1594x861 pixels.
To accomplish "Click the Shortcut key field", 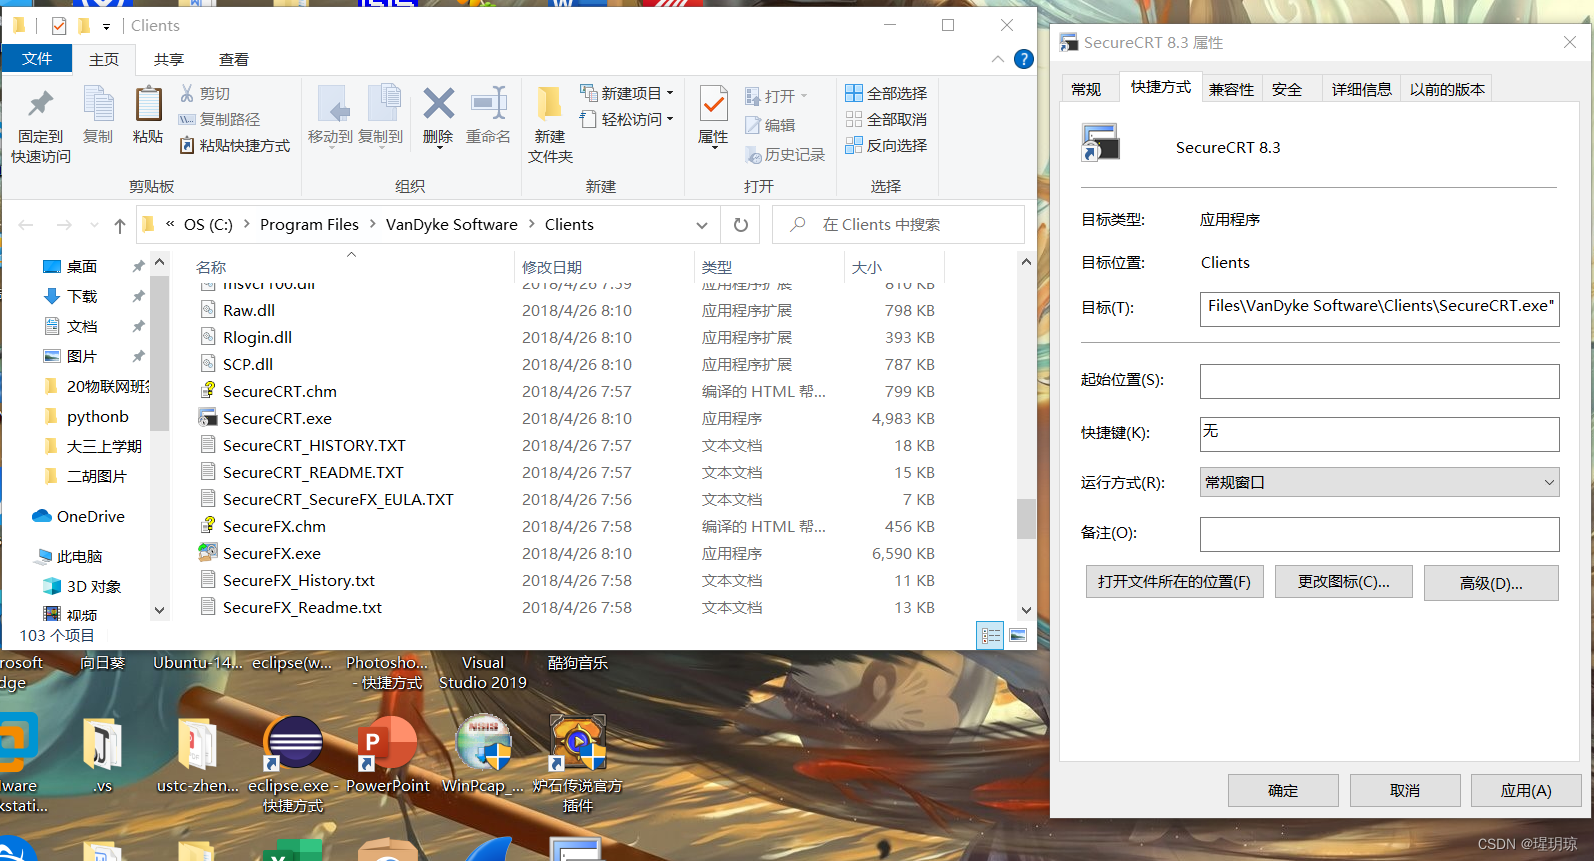I will (x=1379, y=434).
